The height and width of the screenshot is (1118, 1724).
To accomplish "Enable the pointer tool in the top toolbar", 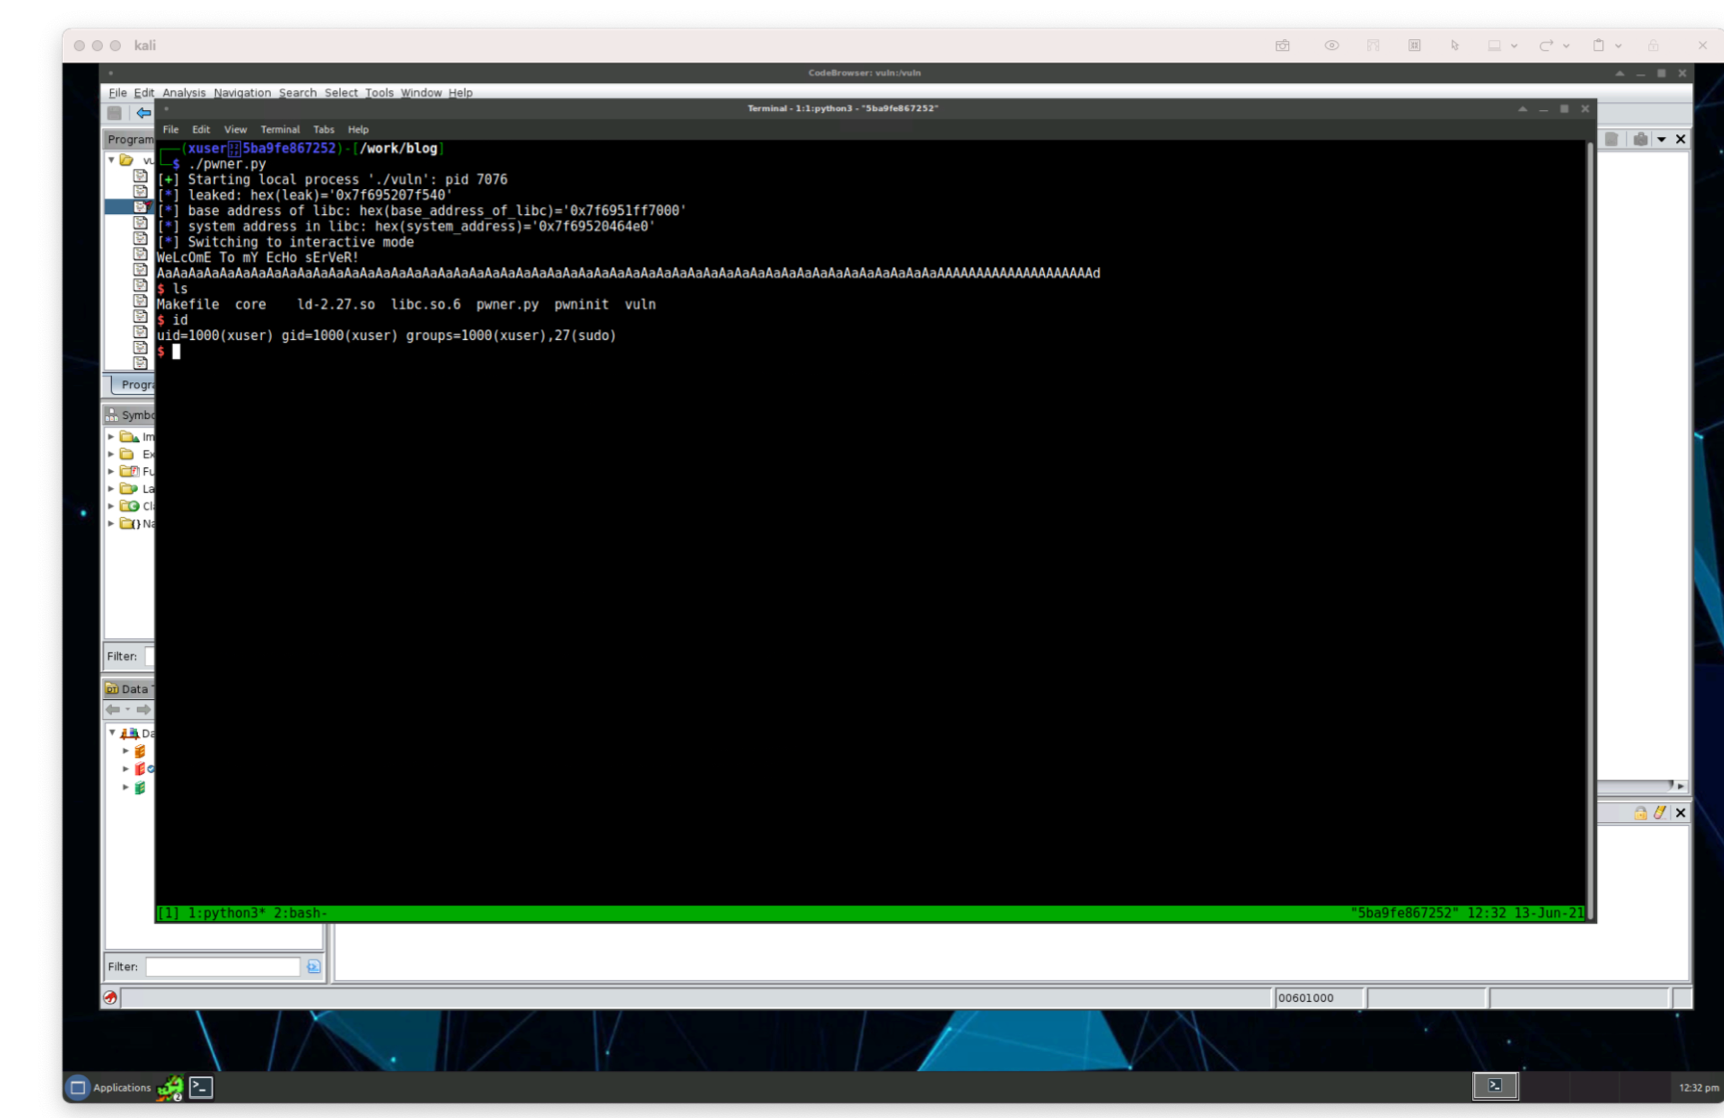I will 1455,45.
